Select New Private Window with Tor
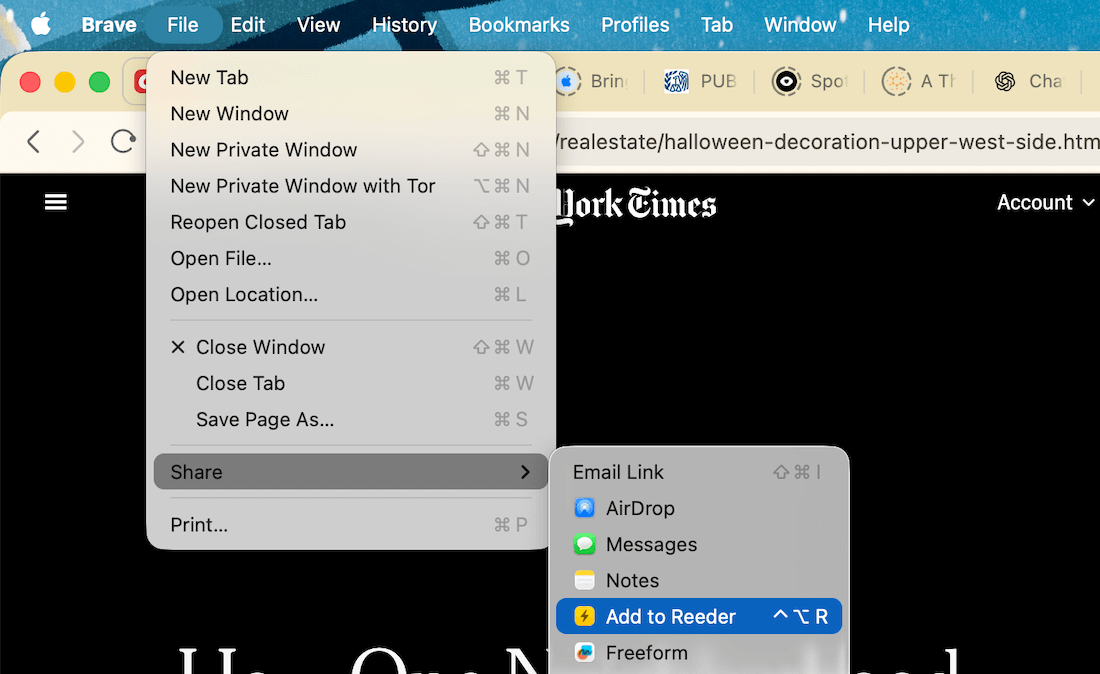Screen dimensions: 1100x674 303,186
